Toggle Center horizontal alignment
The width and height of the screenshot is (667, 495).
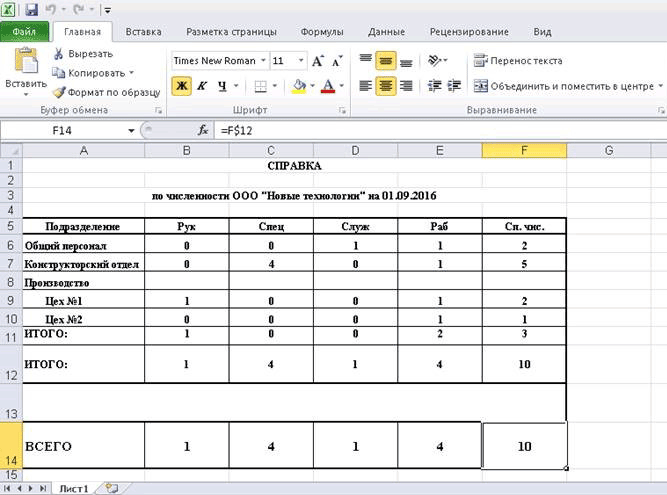[x=386, y=86]
